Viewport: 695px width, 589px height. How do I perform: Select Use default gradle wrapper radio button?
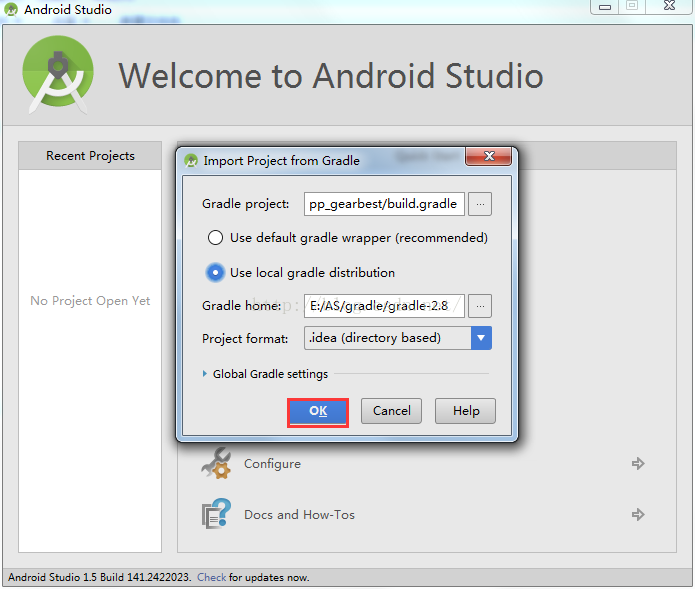pos(215,238)
